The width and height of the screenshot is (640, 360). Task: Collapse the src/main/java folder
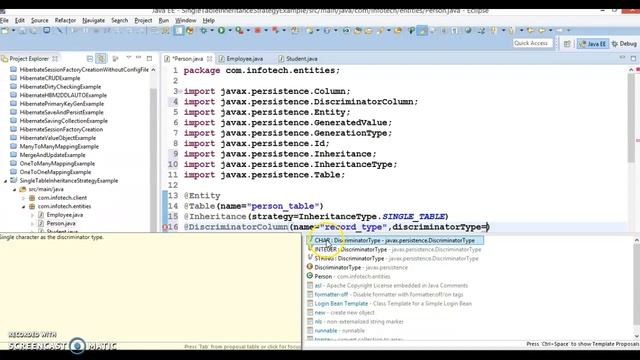(14, 189)
